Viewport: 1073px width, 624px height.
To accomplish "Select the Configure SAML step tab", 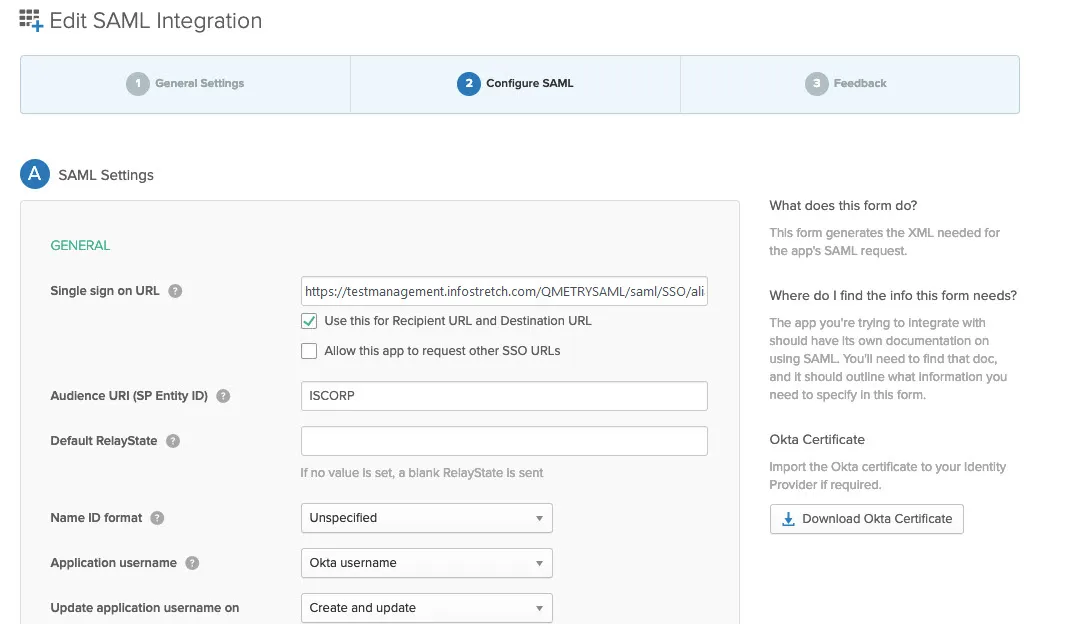I will pyautogui.click(x=516, y=84).
